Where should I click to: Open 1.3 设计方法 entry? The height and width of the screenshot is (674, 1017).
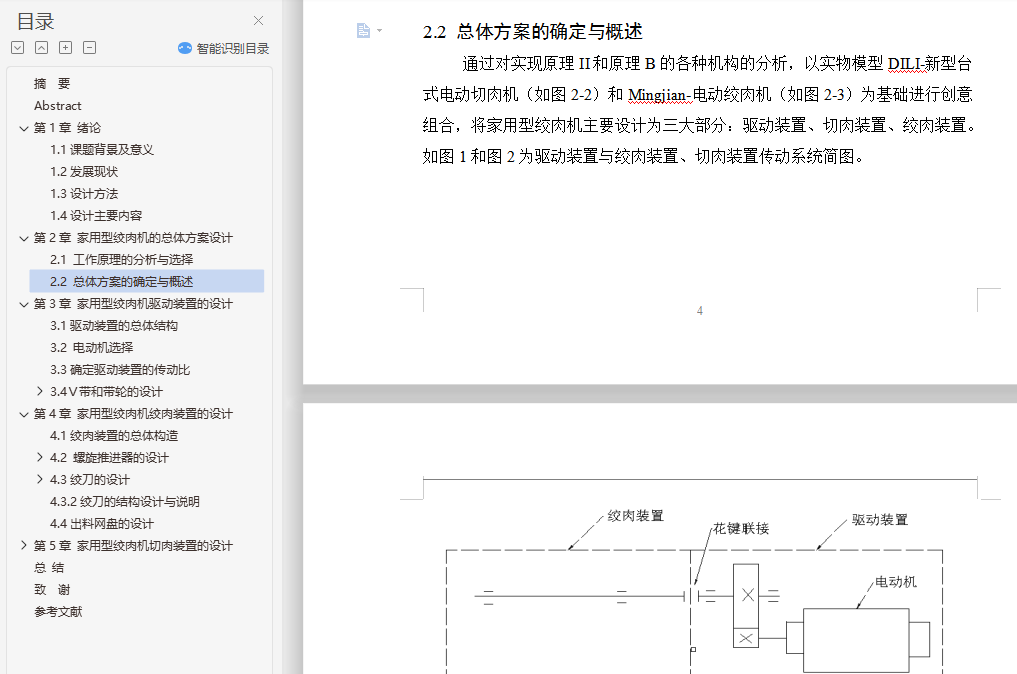(84, 194)
